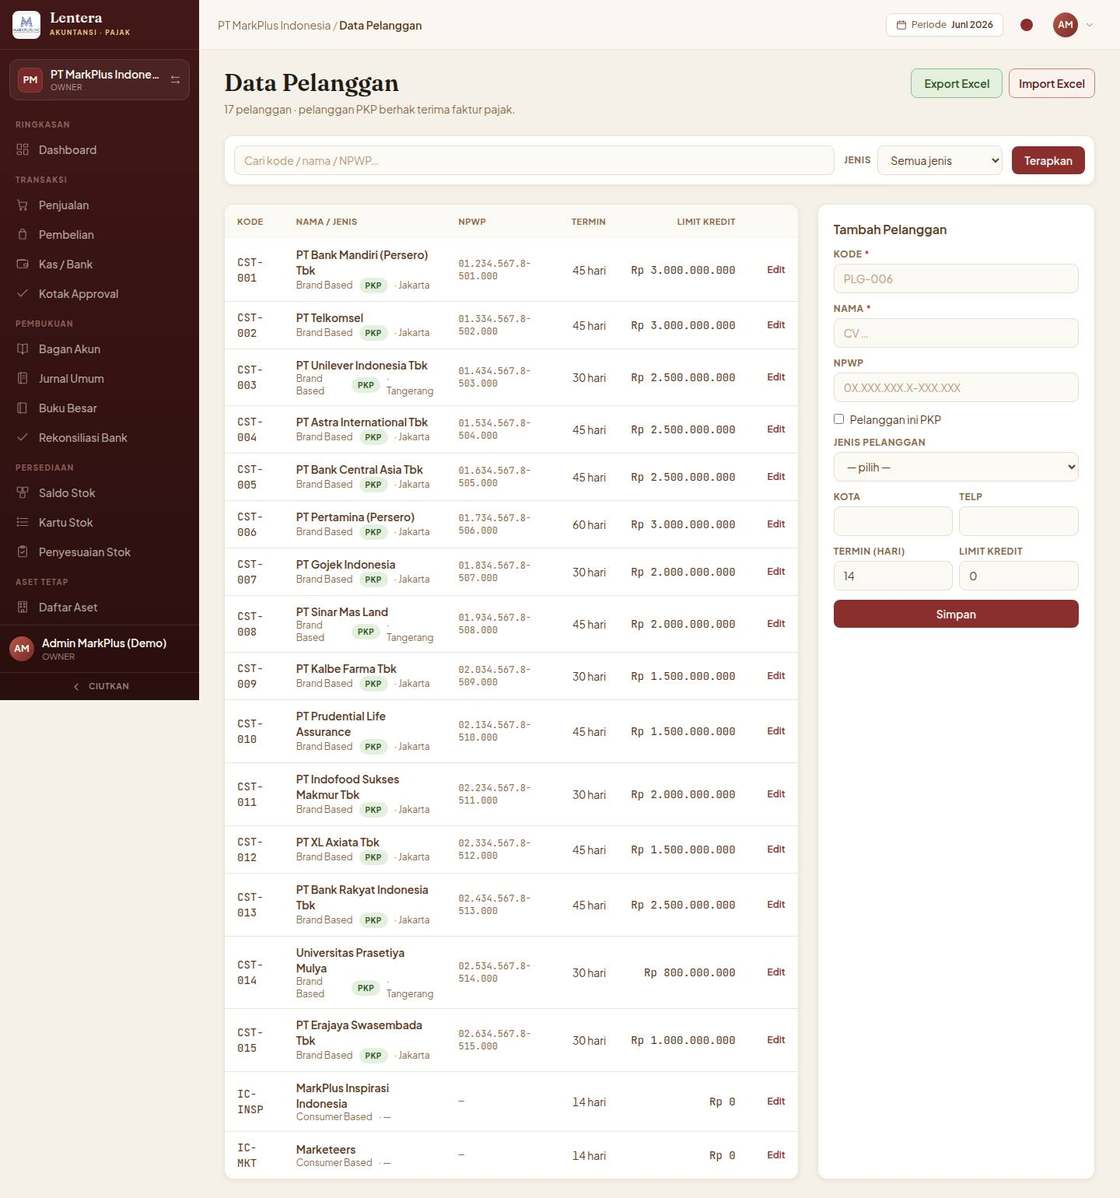Image resolution: width=1120 pixels, height=1198 pixels.
Task: Click the Saldo Stok boxes icon
Action: 22,493
